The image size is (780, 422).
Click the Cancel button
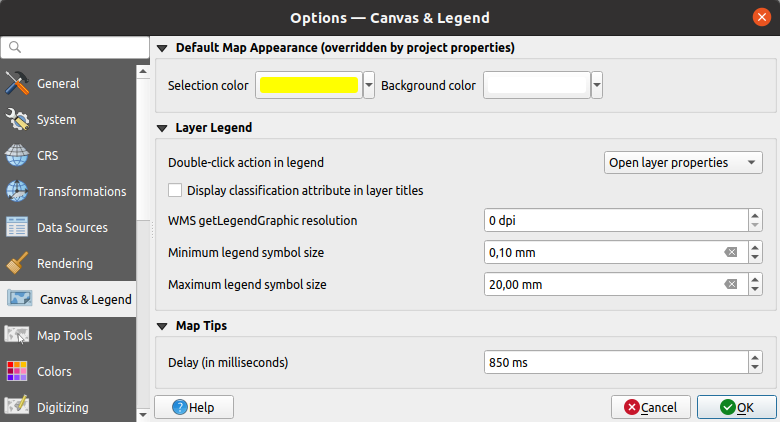650,407
